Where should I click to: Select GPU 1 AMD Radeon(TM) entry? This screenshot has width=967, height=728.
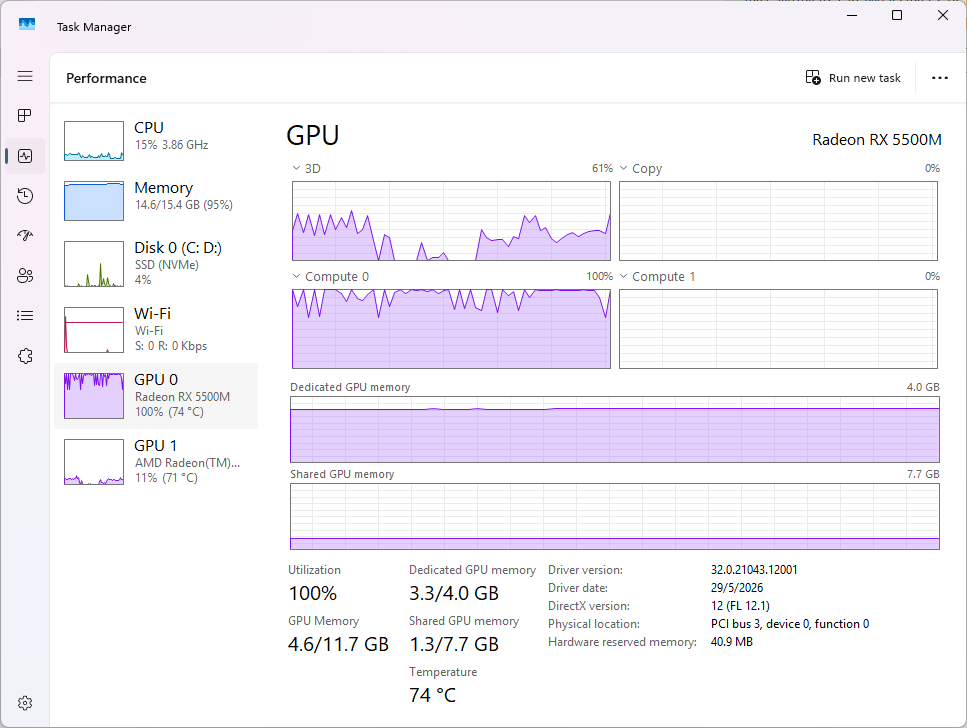156,461
